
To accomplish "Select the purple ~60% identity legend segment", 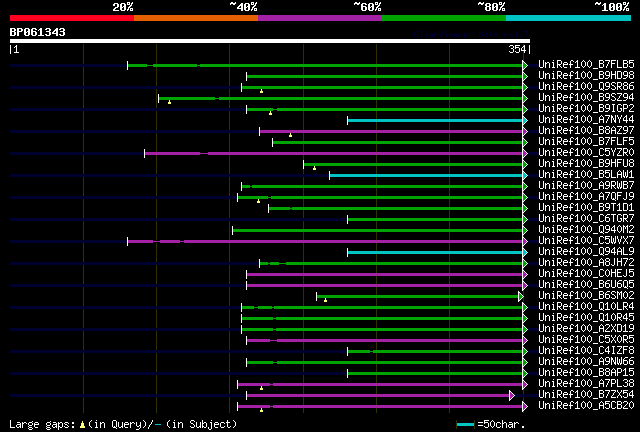I will tap(320, 18).
